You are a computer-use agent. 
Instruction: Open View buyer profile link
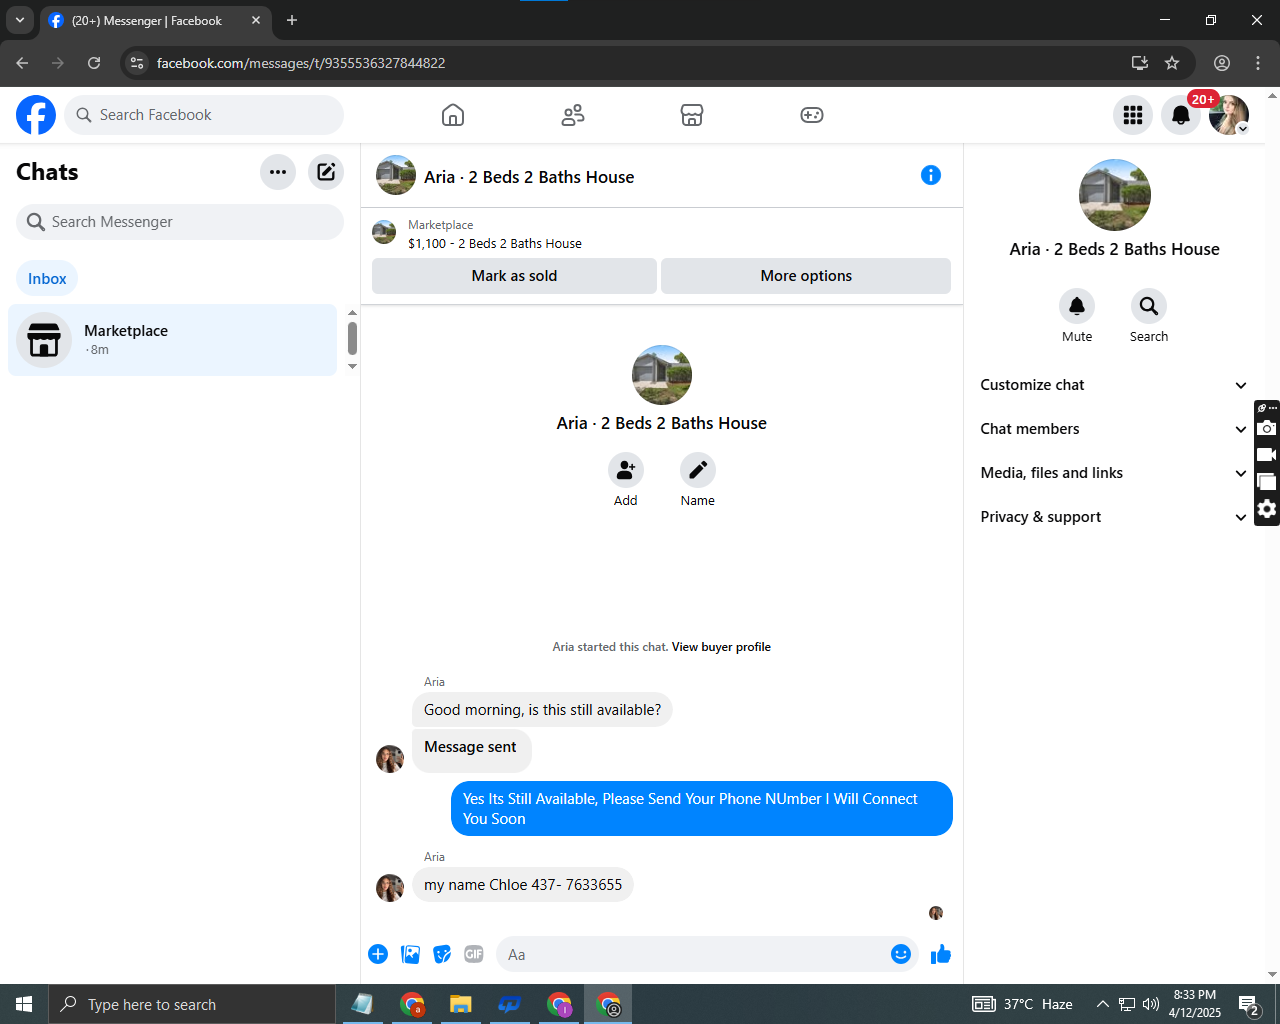coord(721,647)
